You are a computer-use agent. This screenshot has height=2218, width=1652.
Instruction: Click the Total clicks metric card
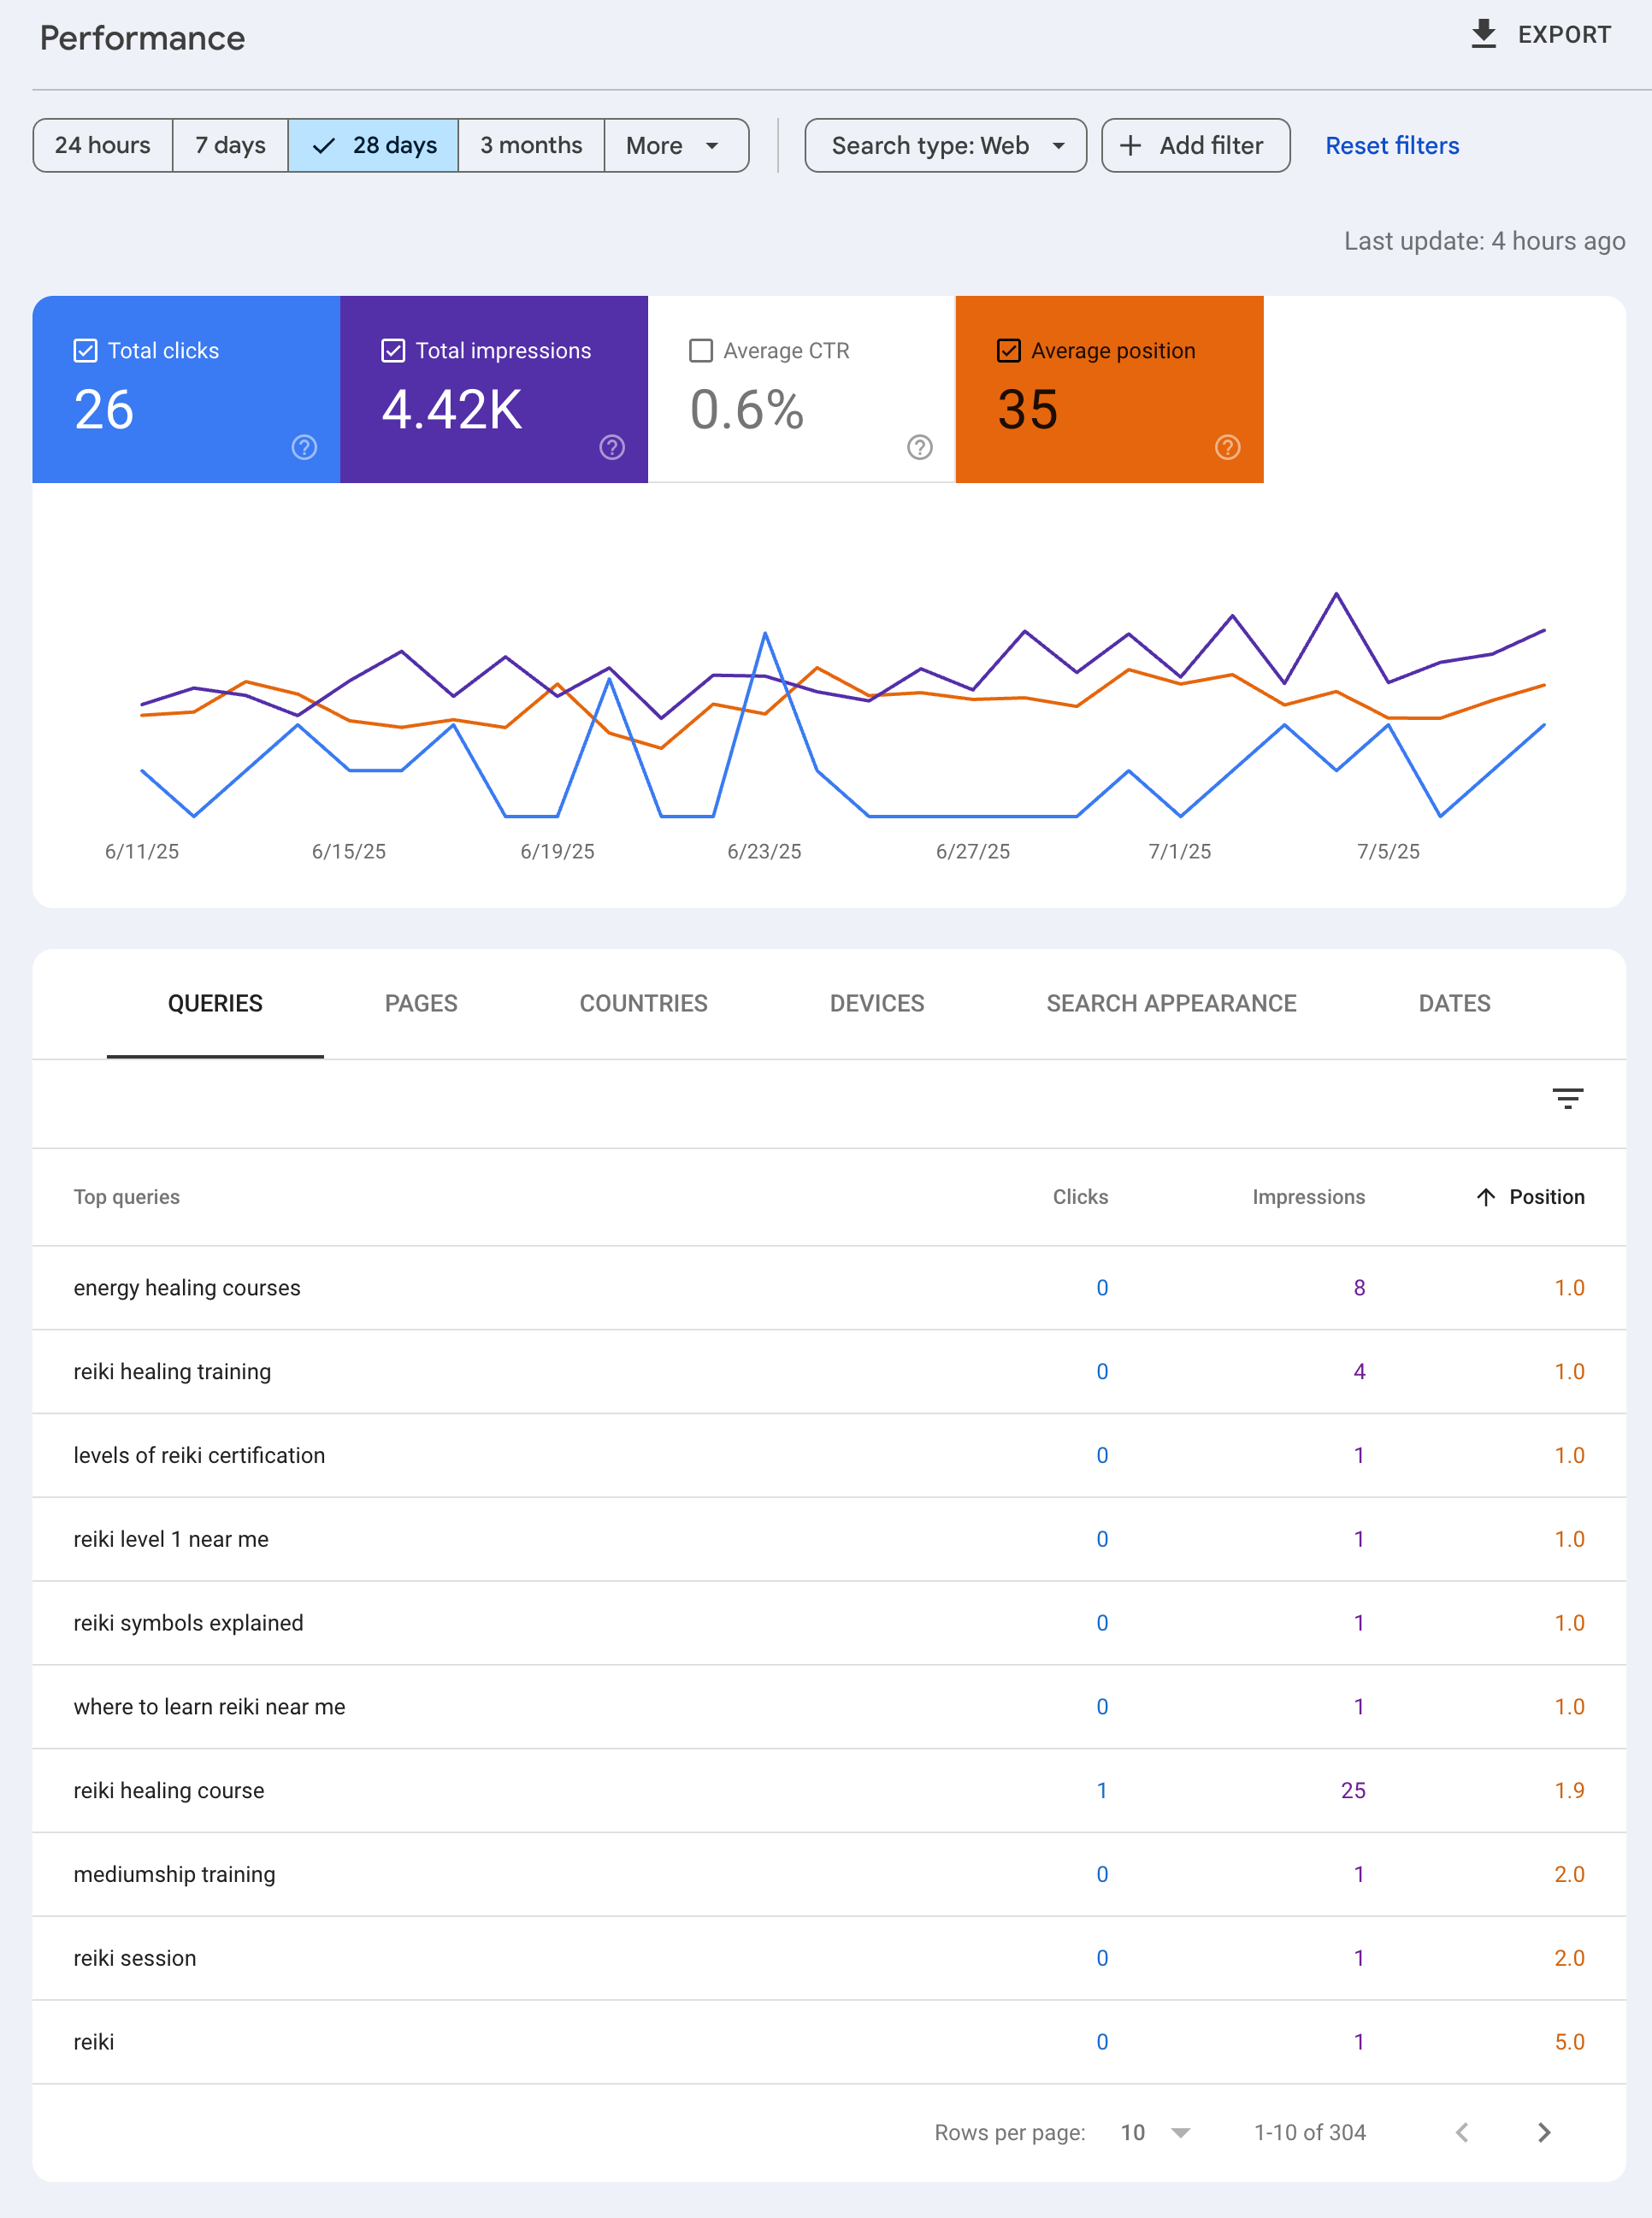pyautogui.click(x=186, y=389)
